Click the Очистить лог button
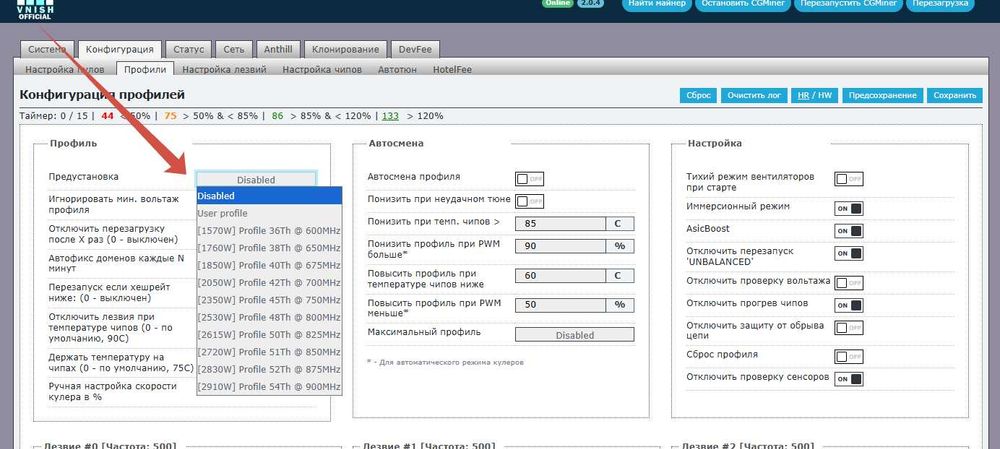The width and height of the screenshot is (1000, 449). (x=754, y=96)
